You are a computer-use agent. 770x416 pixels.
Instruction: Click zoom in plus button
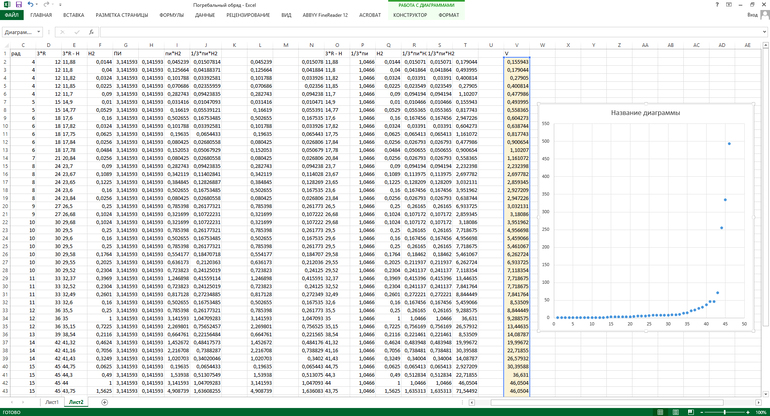pyautogui.click(x=748, y=412)
